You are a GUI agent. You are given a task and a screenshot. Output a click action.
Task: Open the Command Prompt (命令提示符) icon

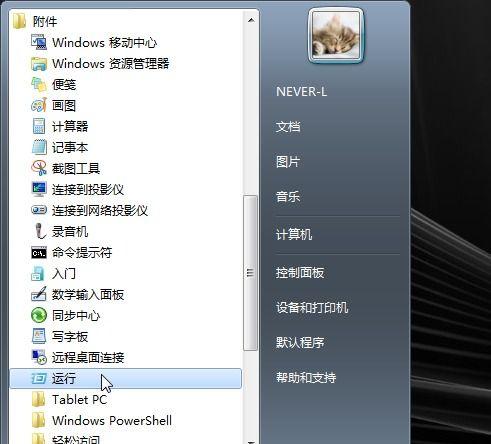coord(39,253)
